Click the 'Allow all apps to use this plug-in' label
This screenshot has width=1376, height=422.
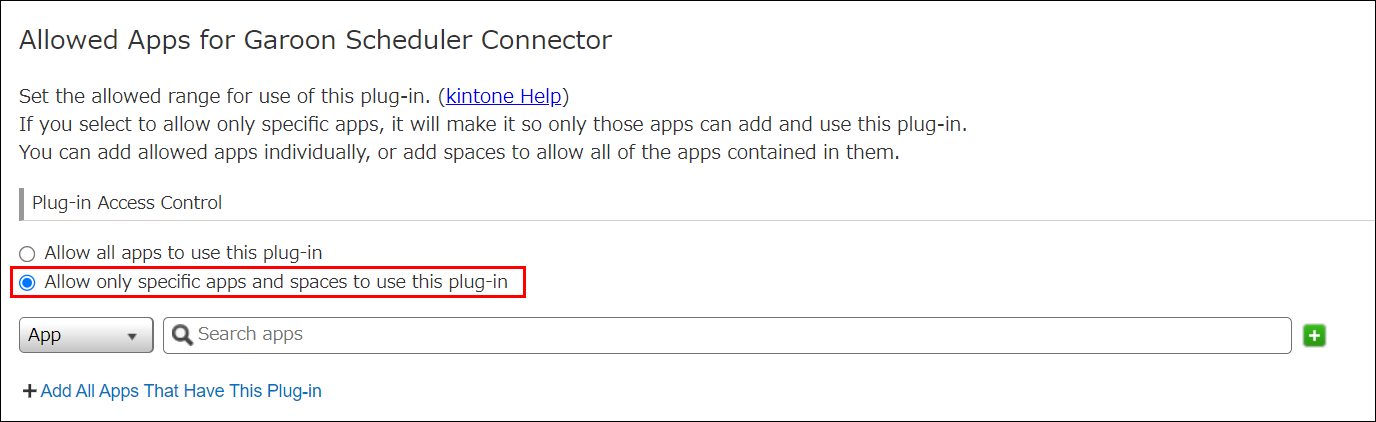coord(183,253)
